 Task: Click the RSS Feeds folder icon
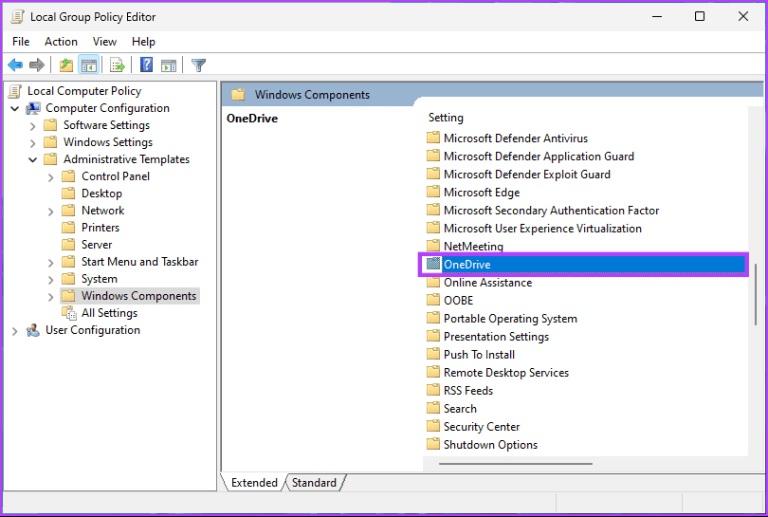[433, 390]
